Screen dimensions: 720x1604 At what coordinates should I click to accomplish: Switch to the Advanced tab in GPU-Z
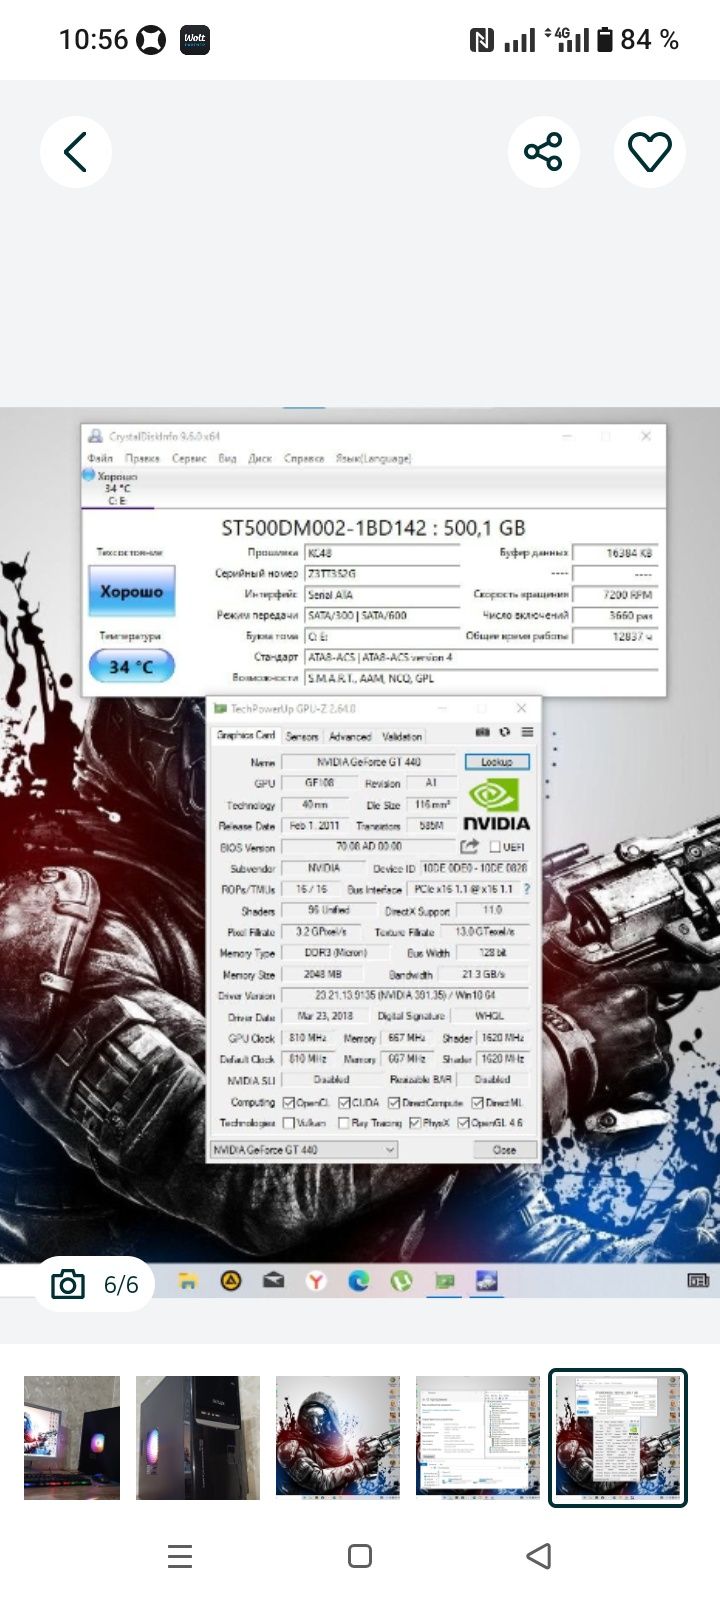(x=350, y=736)
